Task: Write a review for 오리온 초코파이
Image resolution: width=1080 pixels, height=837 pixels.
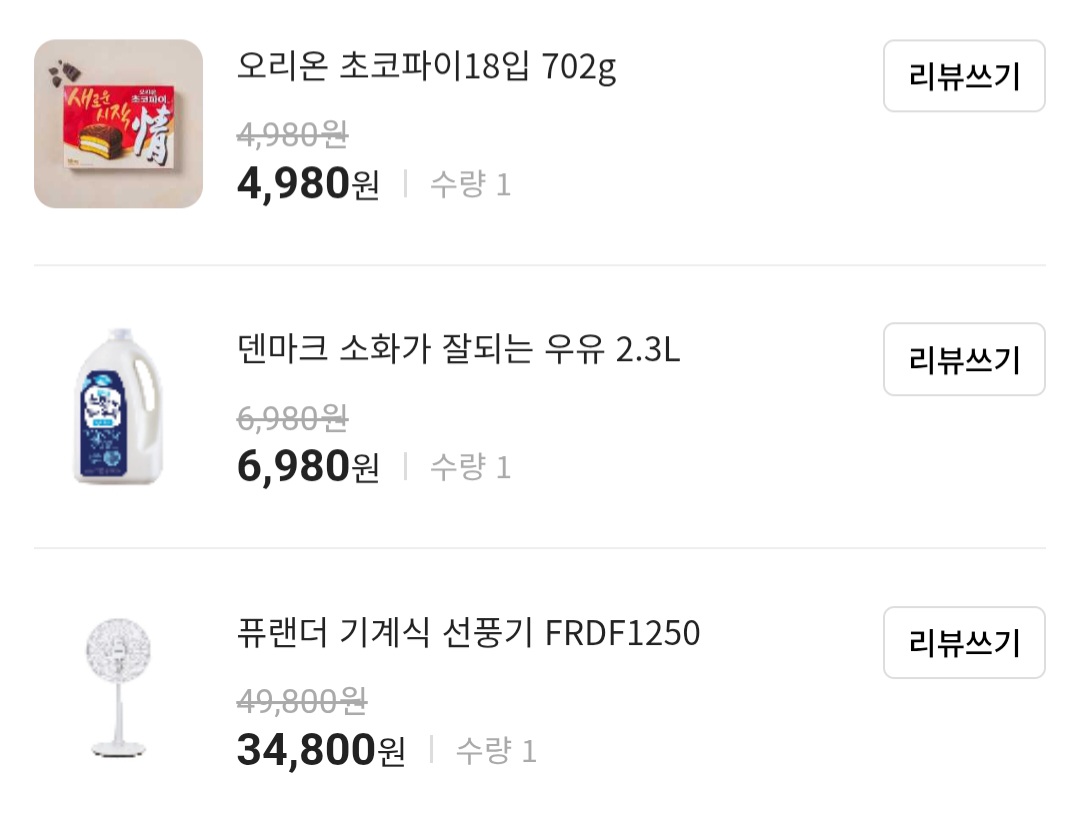Action: (964, 76)
